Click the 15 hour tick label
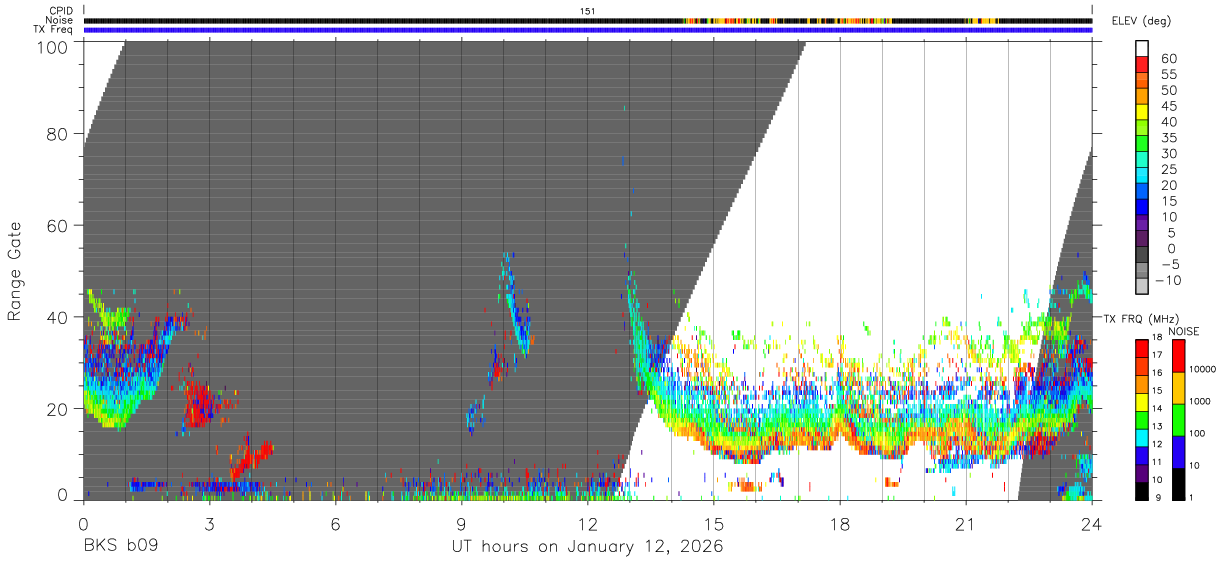 click(714, 523)
